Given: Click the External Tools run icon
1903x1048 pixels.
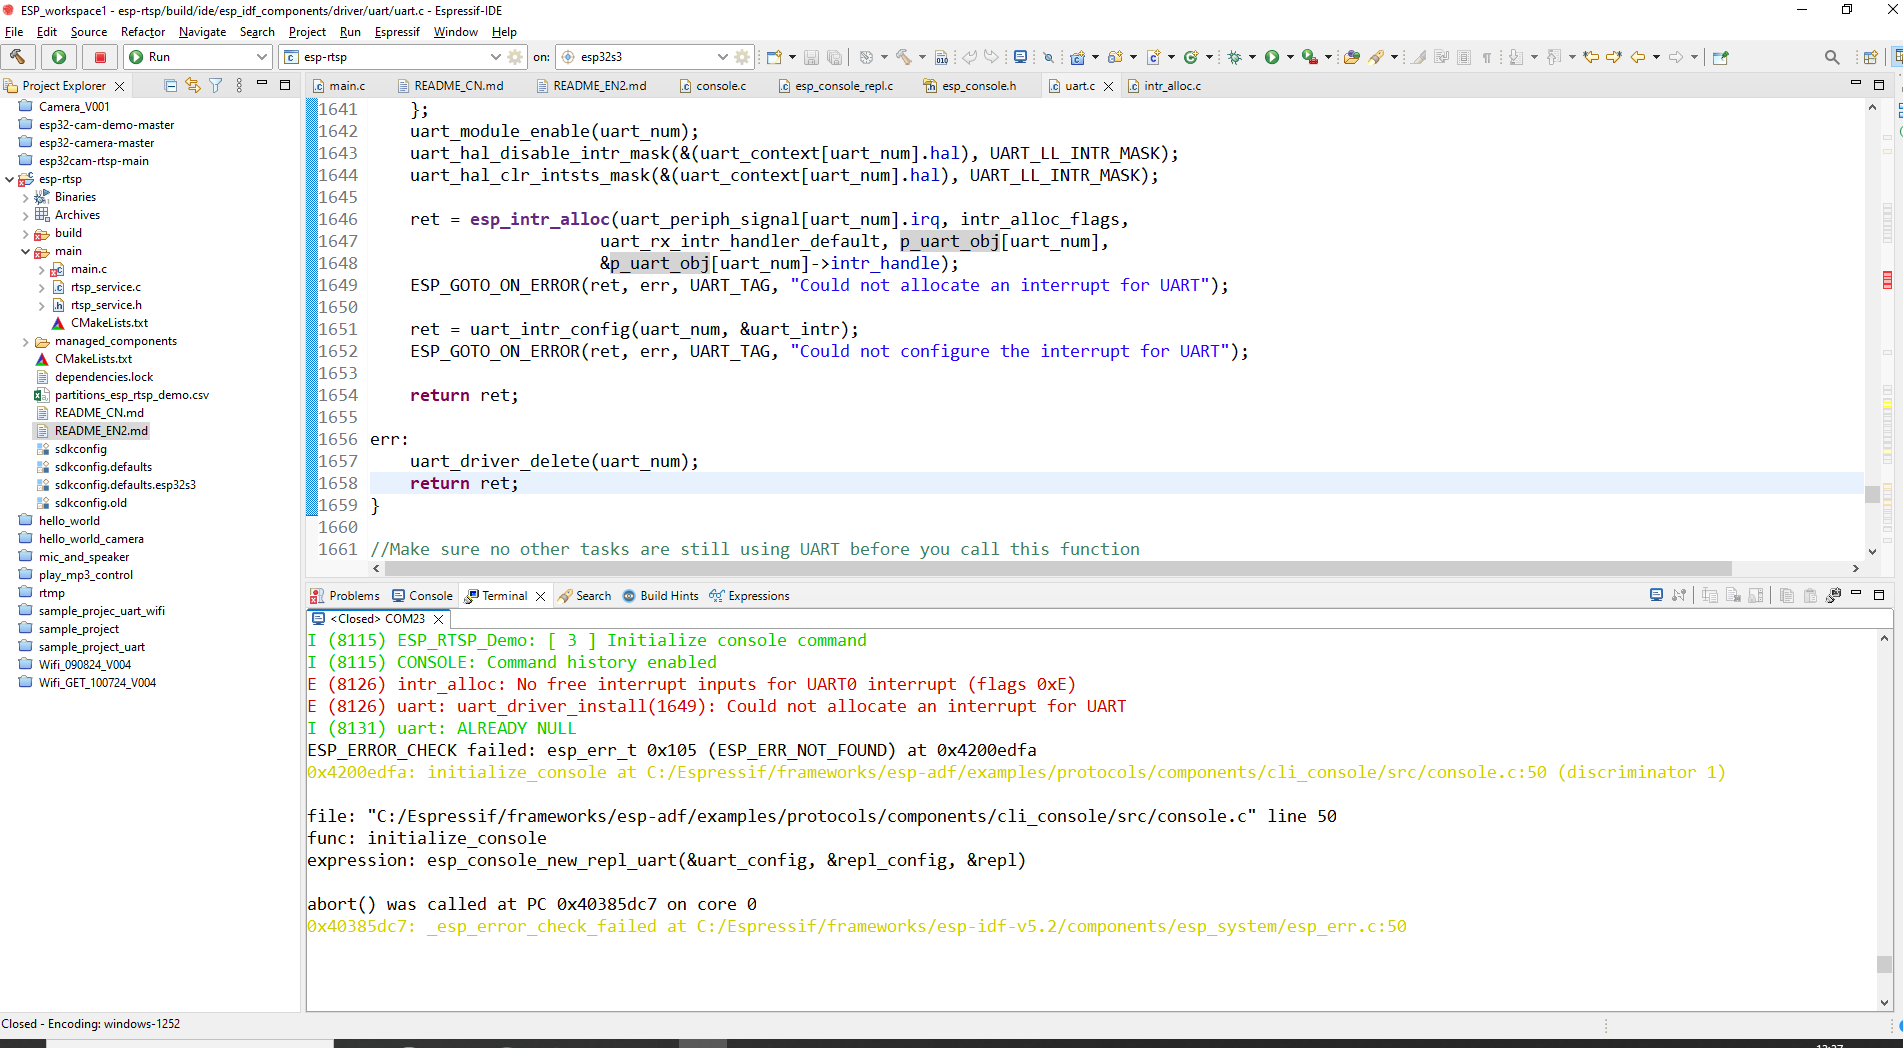Looking at the screenshot, I should [1309, 57].
